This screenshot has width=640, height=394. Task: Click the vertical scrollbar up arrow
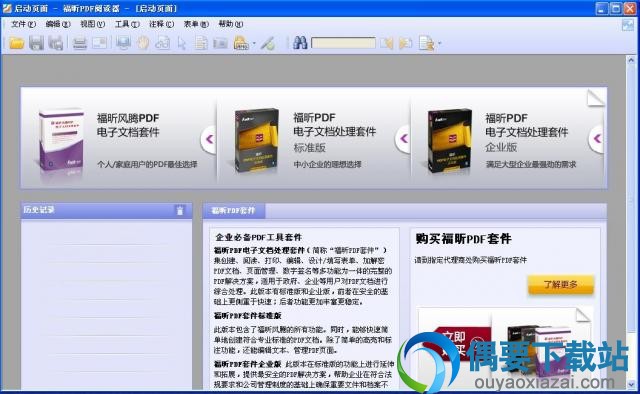631,60
